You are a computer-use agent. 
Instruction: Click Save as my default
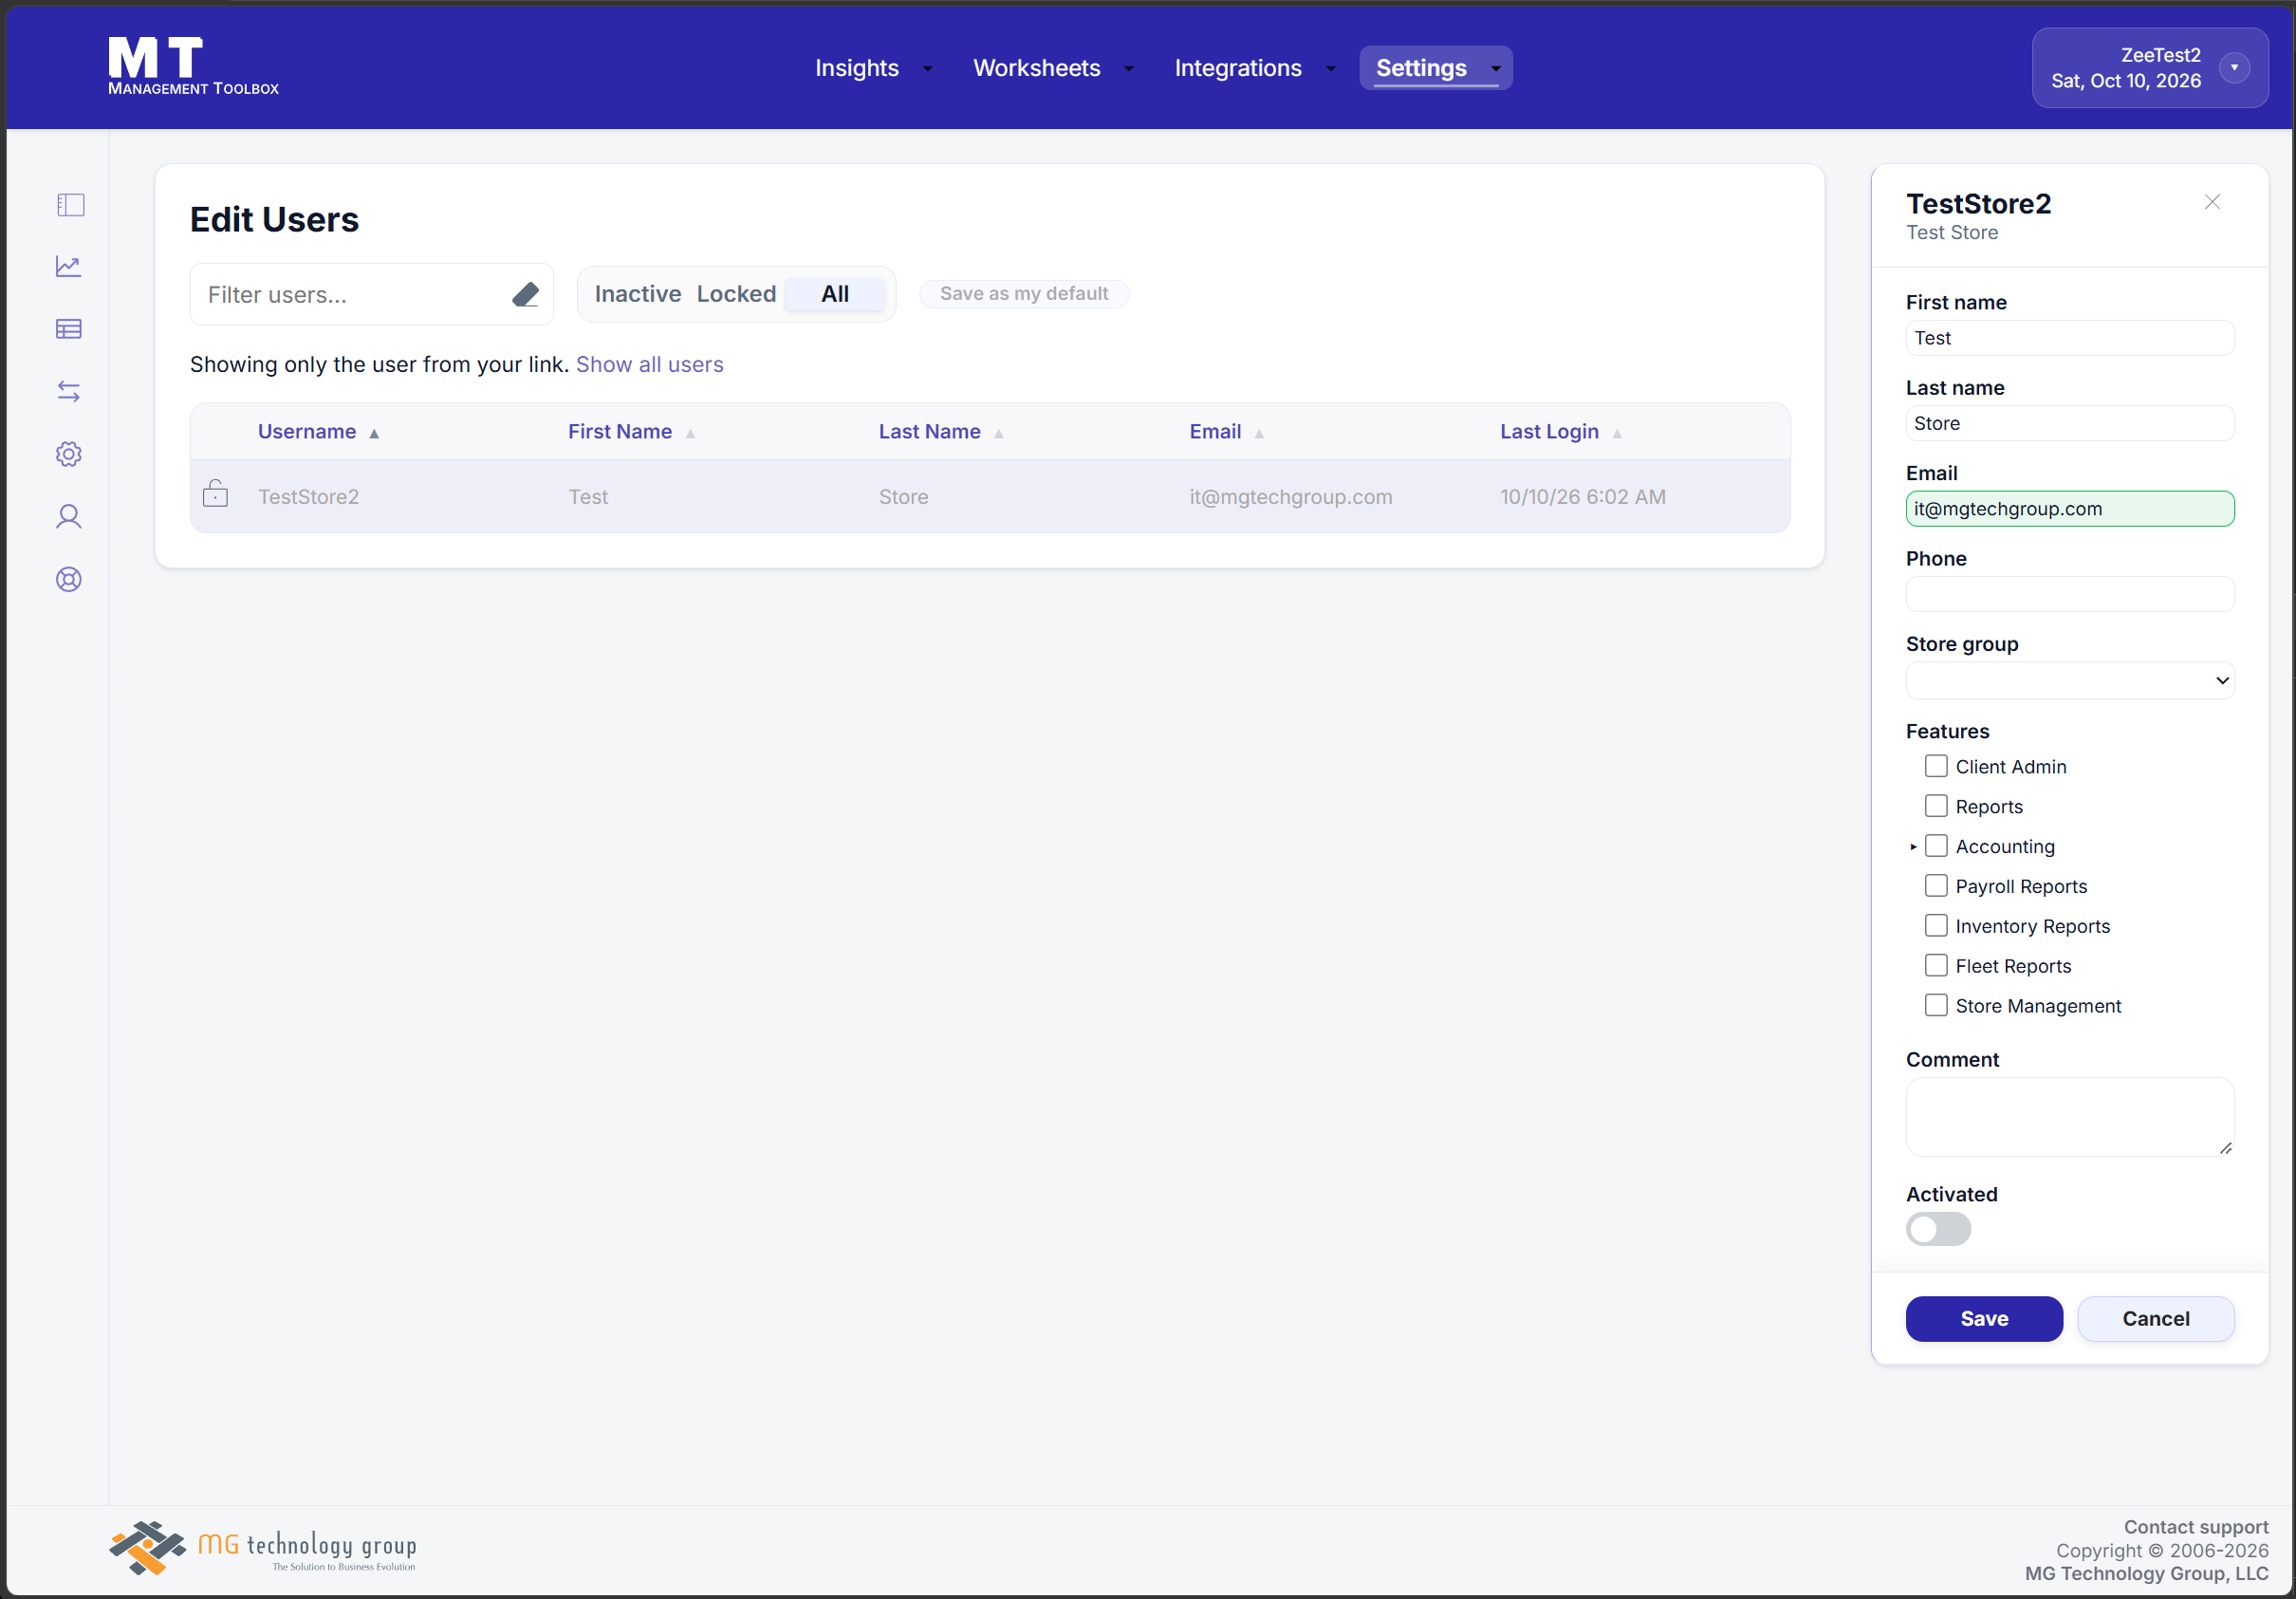click(x=1023, y=293)
